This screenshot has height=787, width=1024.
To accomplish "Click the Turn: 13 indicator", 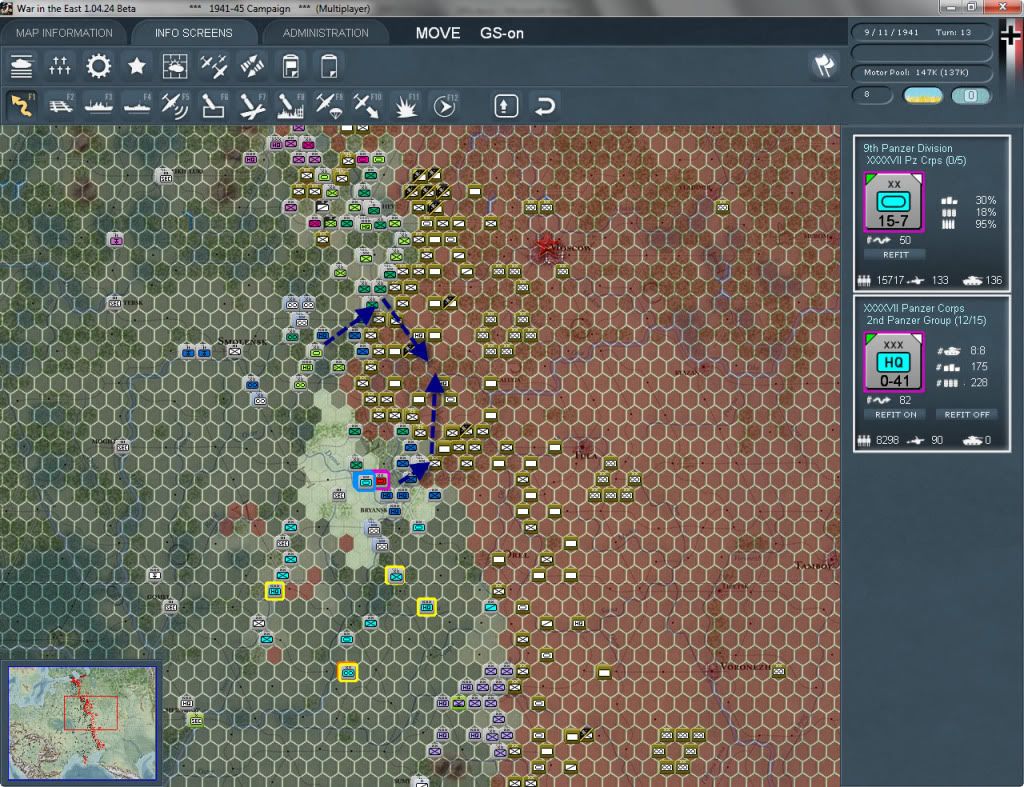I will coord(953,32).
